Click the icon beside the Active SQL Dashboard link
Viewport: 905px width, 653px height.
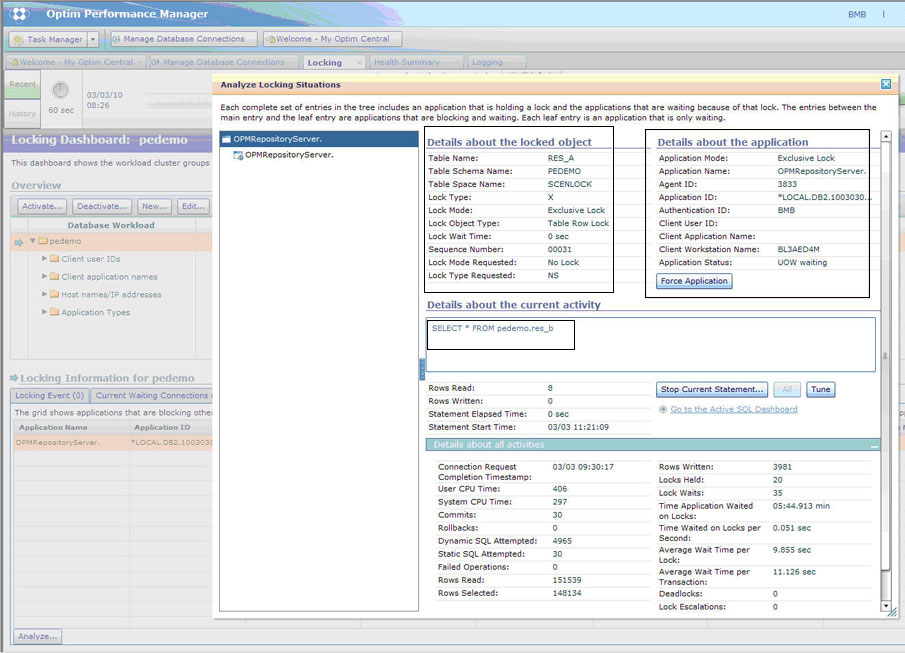[663, 409]
